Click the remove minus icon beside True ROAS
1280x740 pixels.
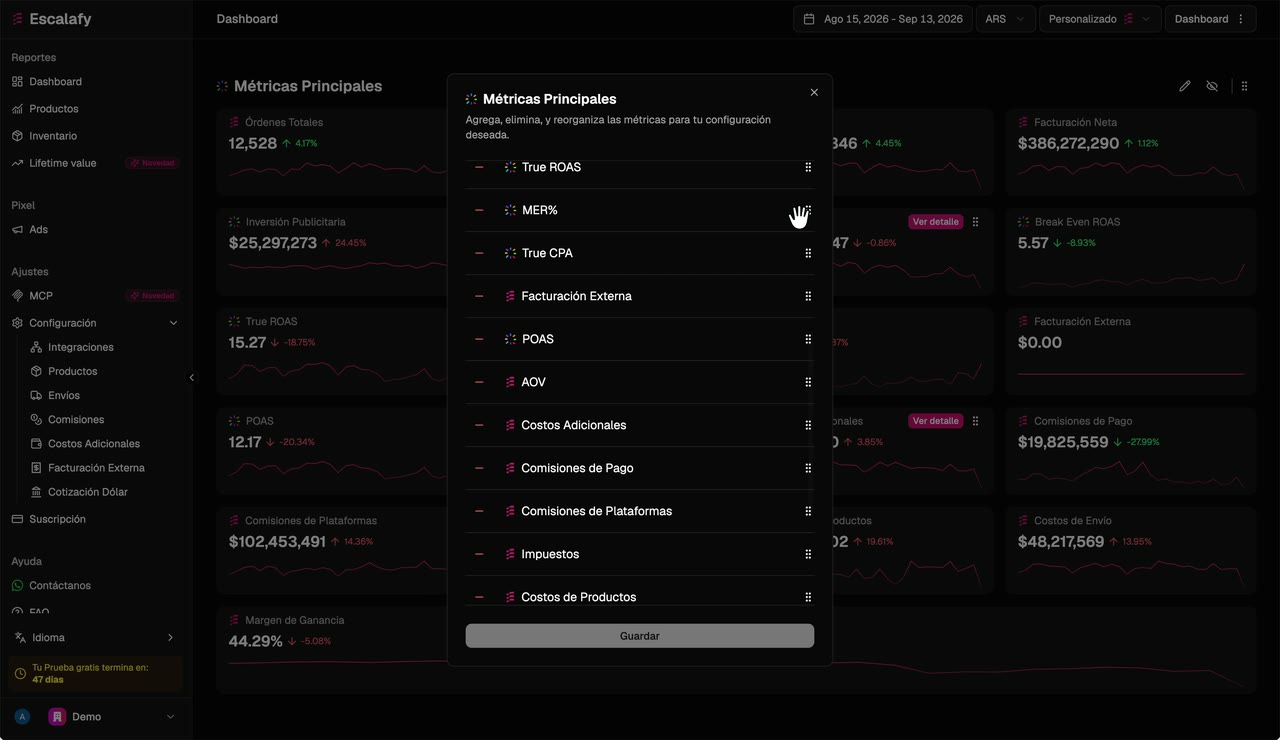479,167
